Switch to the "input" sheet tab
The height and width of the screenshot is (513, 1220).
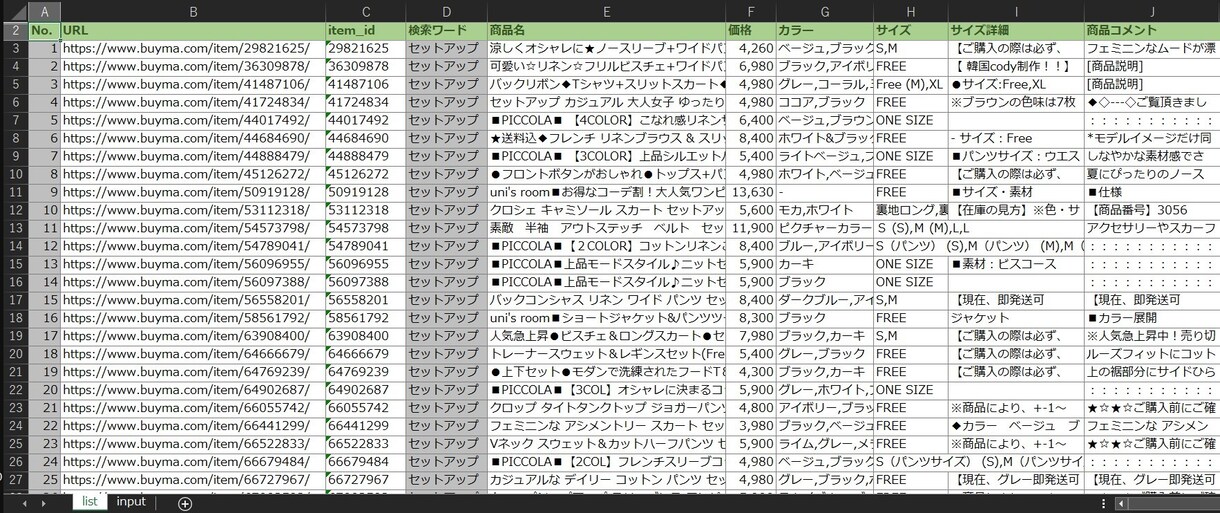coord(131,502)
